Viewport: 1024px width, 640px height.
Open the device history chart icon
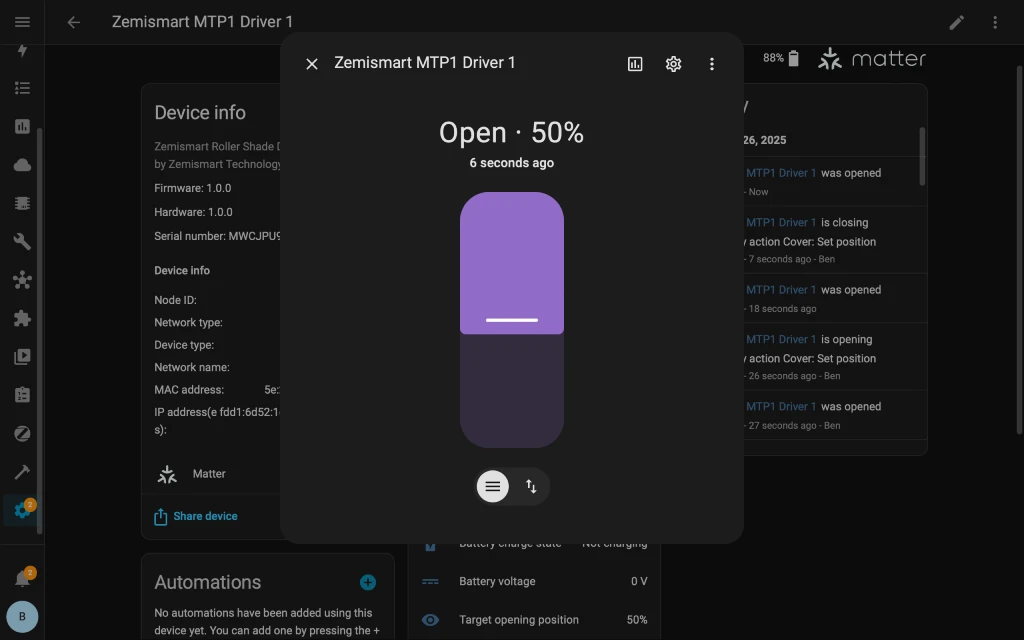pos(635,63)
